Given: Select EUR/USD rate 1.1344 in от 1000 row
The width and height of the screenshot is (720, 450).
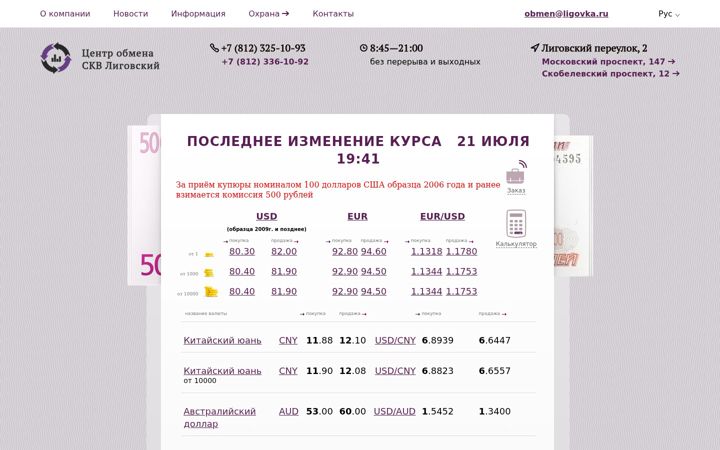Looking at the screenshot, I should (427, 271).
